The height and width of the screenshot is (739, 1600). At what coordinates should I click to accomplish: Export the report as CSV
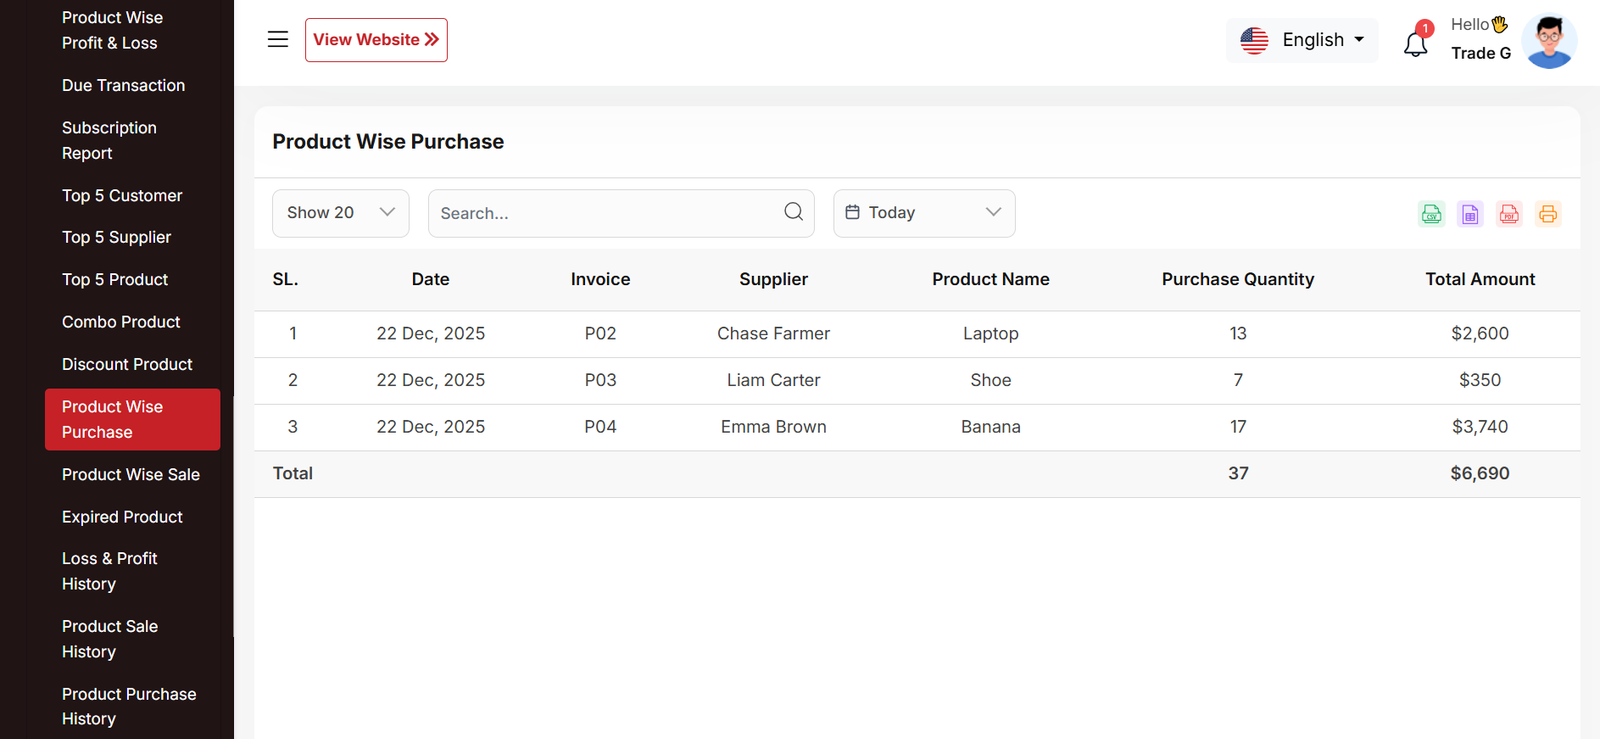coord(1431,214)
